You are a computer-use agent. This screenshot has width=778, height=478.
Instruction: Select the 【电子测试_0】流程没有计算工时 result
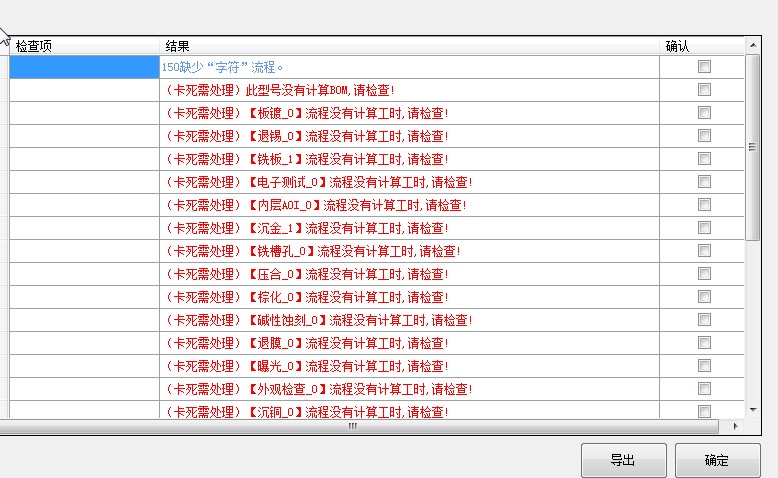point(359,182)
